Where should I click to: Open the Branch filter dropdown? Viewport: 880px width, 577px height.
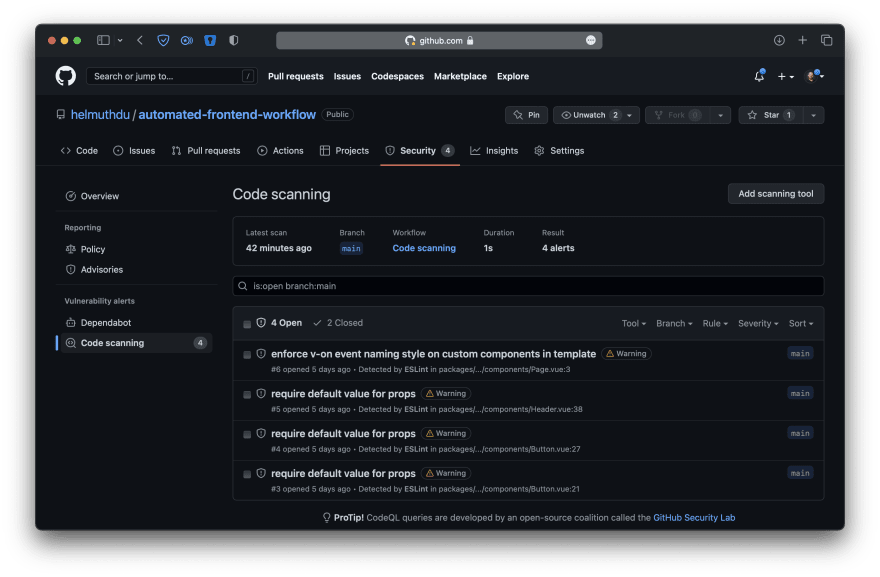click(674, 323)
